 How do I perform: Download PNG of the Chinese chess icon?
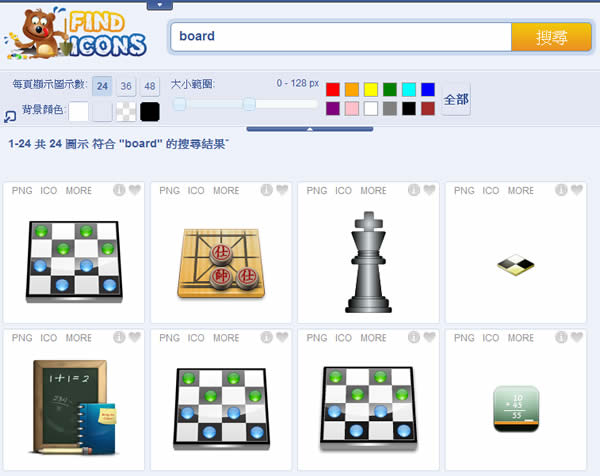point(170,190)
